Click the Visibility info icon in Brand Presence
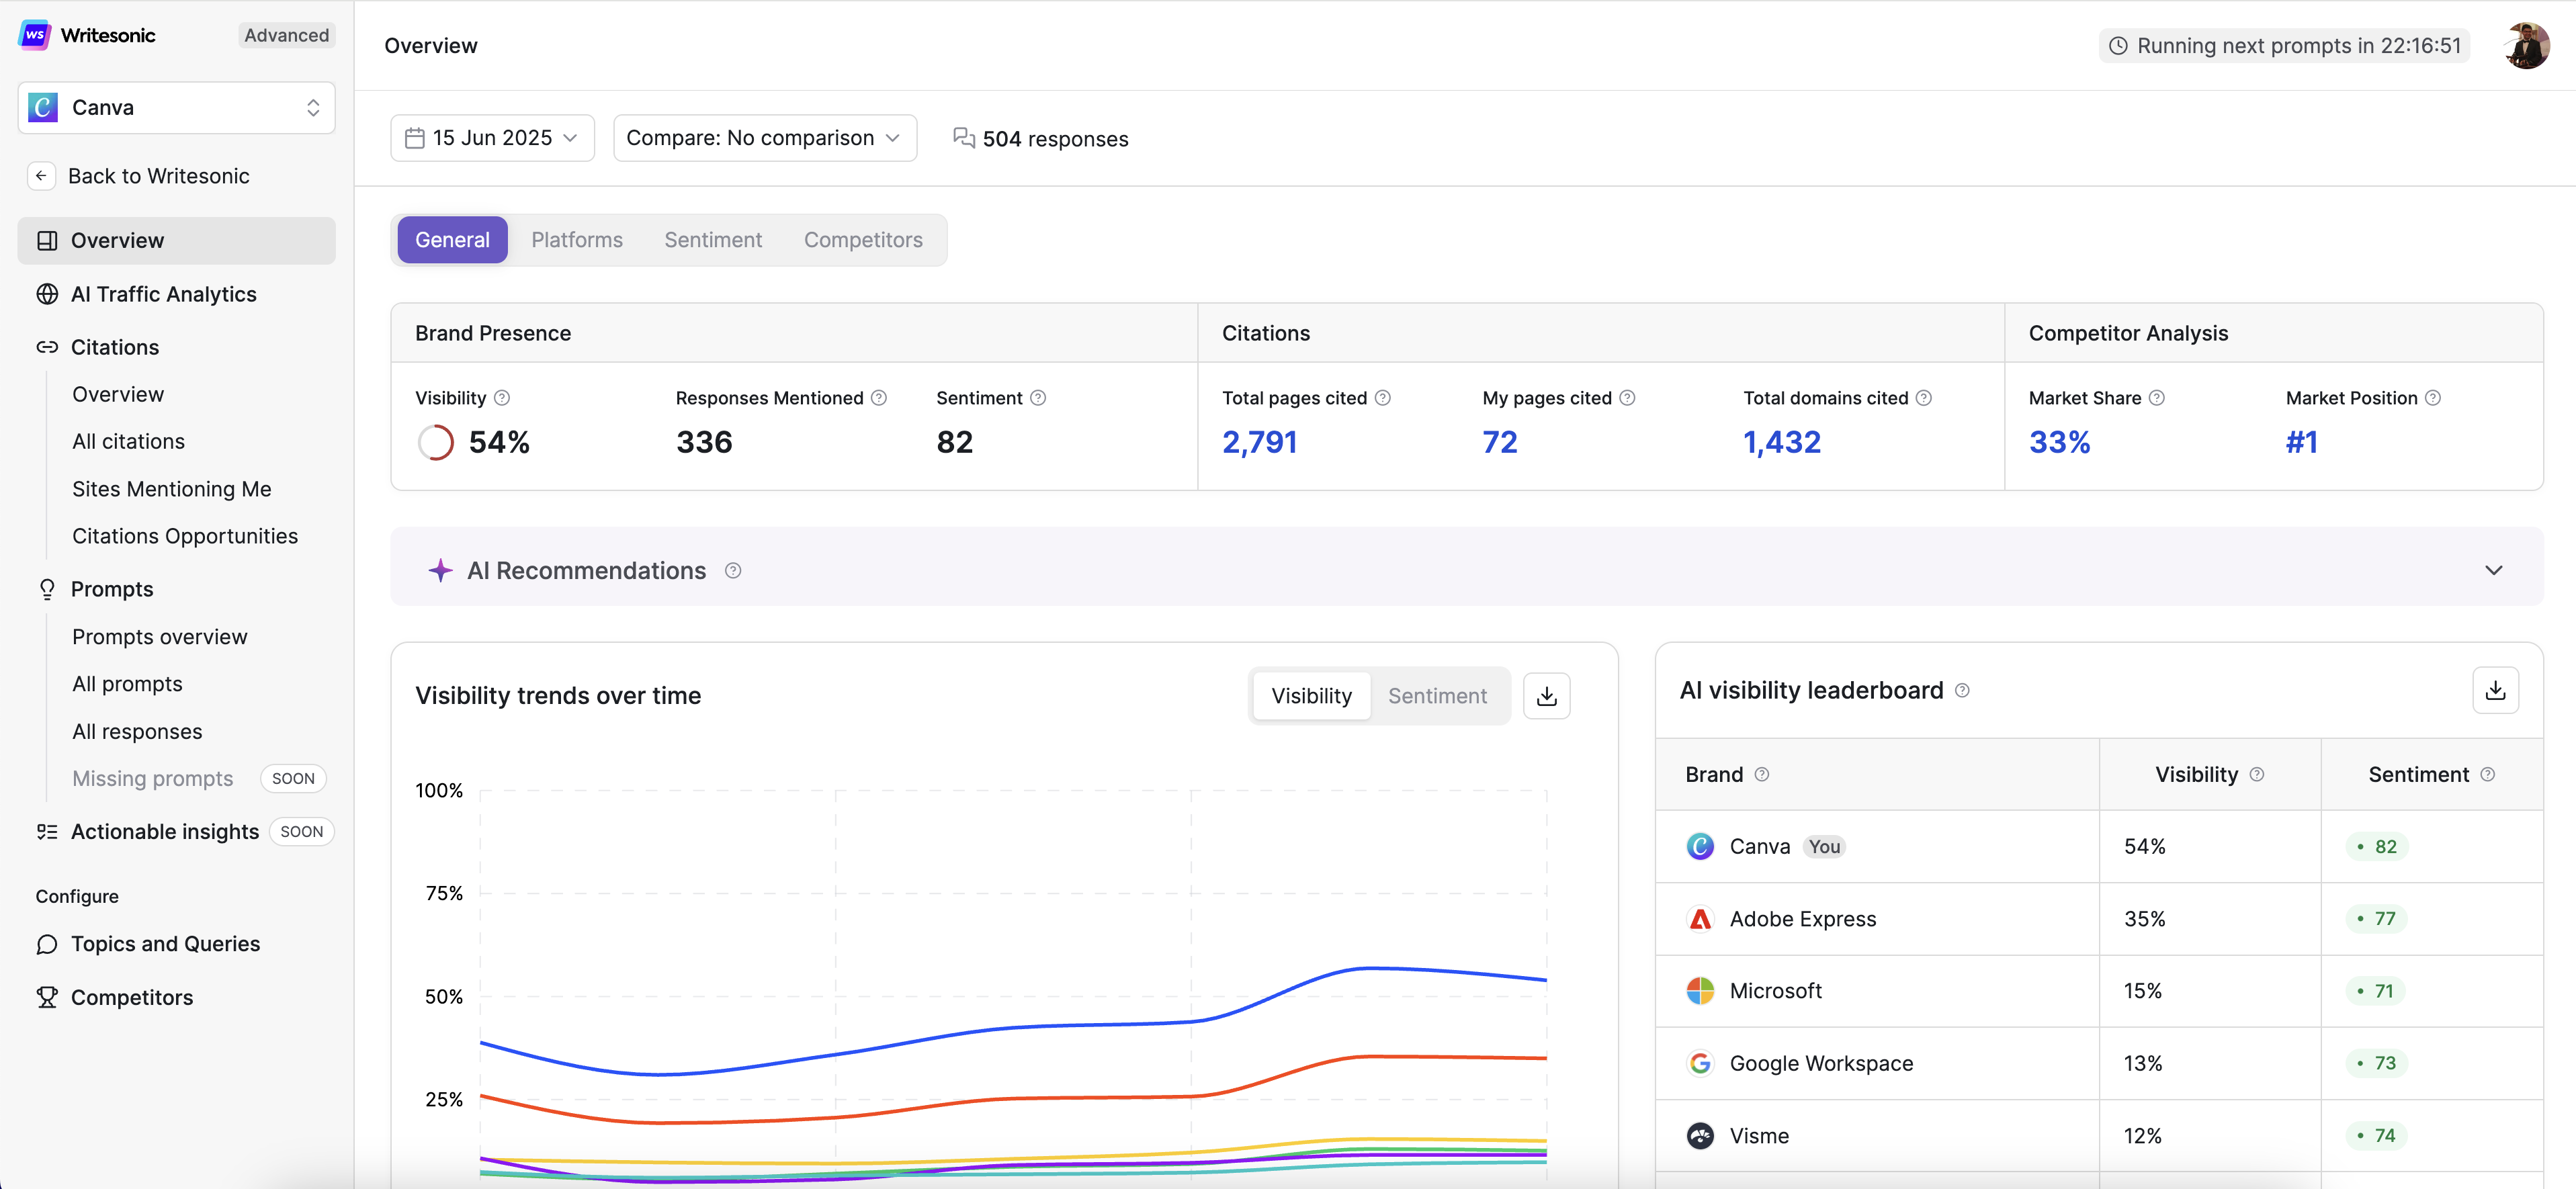 pos(502,398)
